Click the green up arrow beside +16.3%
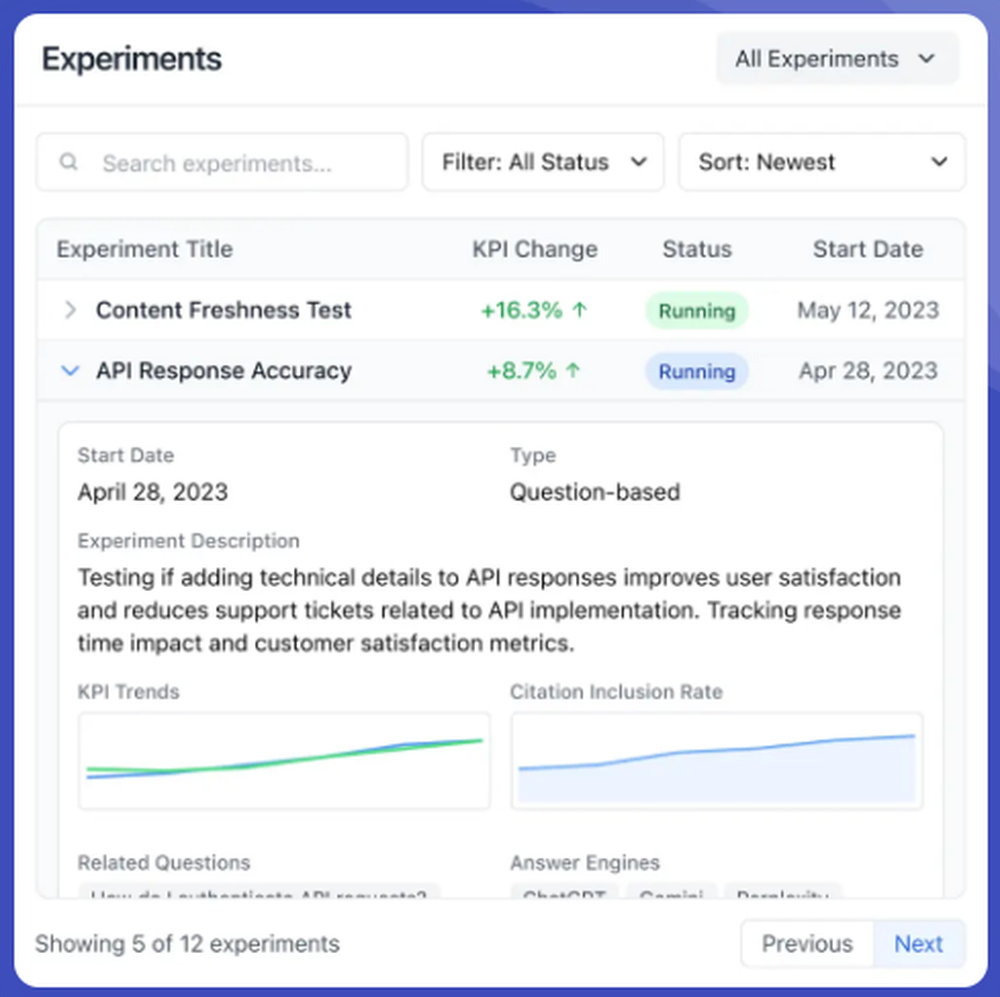The height and width of the screenshot is (997, 1000). 580,310
